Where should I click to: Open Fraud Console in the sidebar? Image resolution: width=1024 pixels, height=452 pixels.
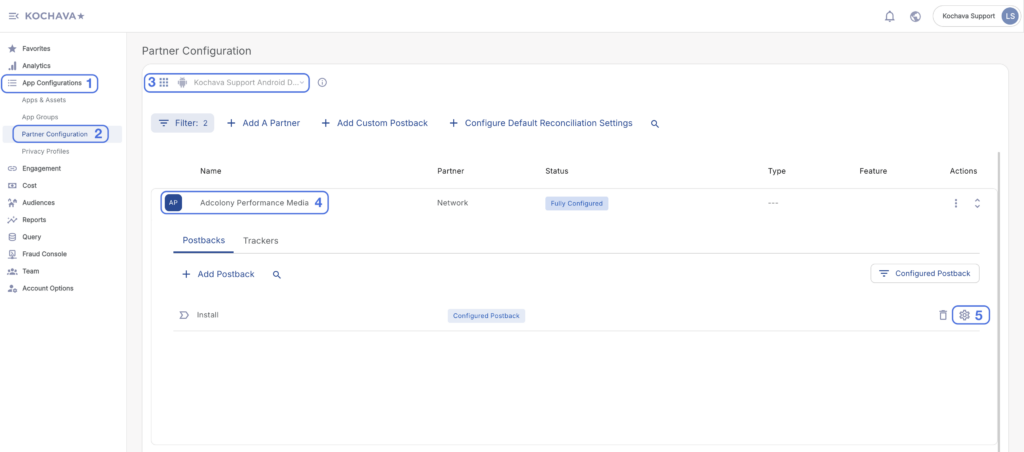44,254
